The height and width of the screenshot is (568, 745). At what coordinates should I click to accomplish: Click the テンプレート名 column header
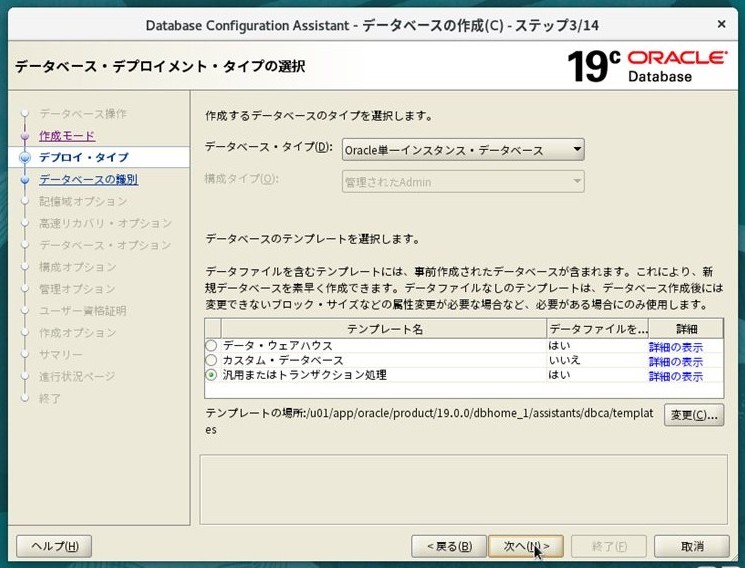(x=384, y=329)
